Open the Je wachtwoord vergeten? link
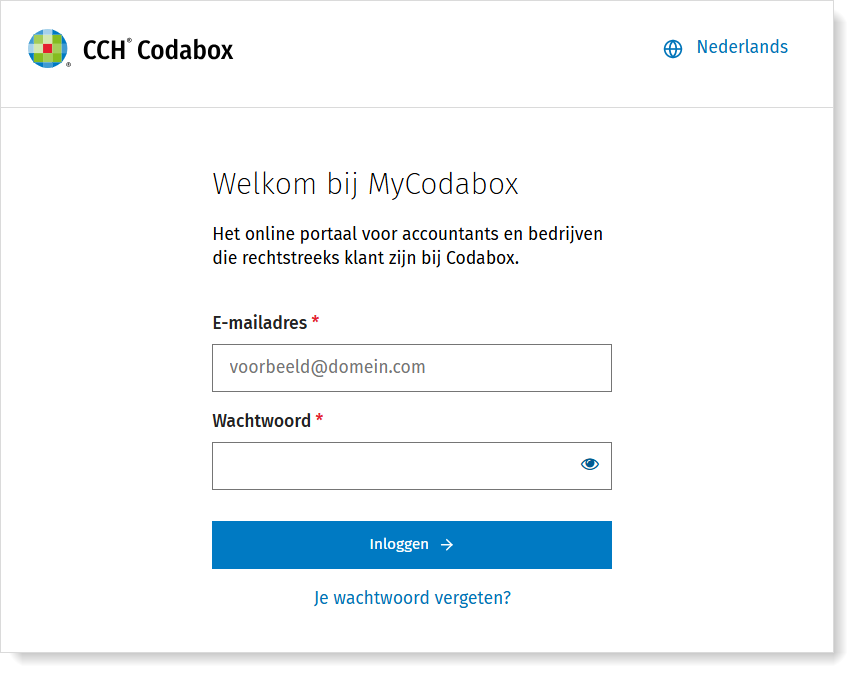 (x=412, y=598)
